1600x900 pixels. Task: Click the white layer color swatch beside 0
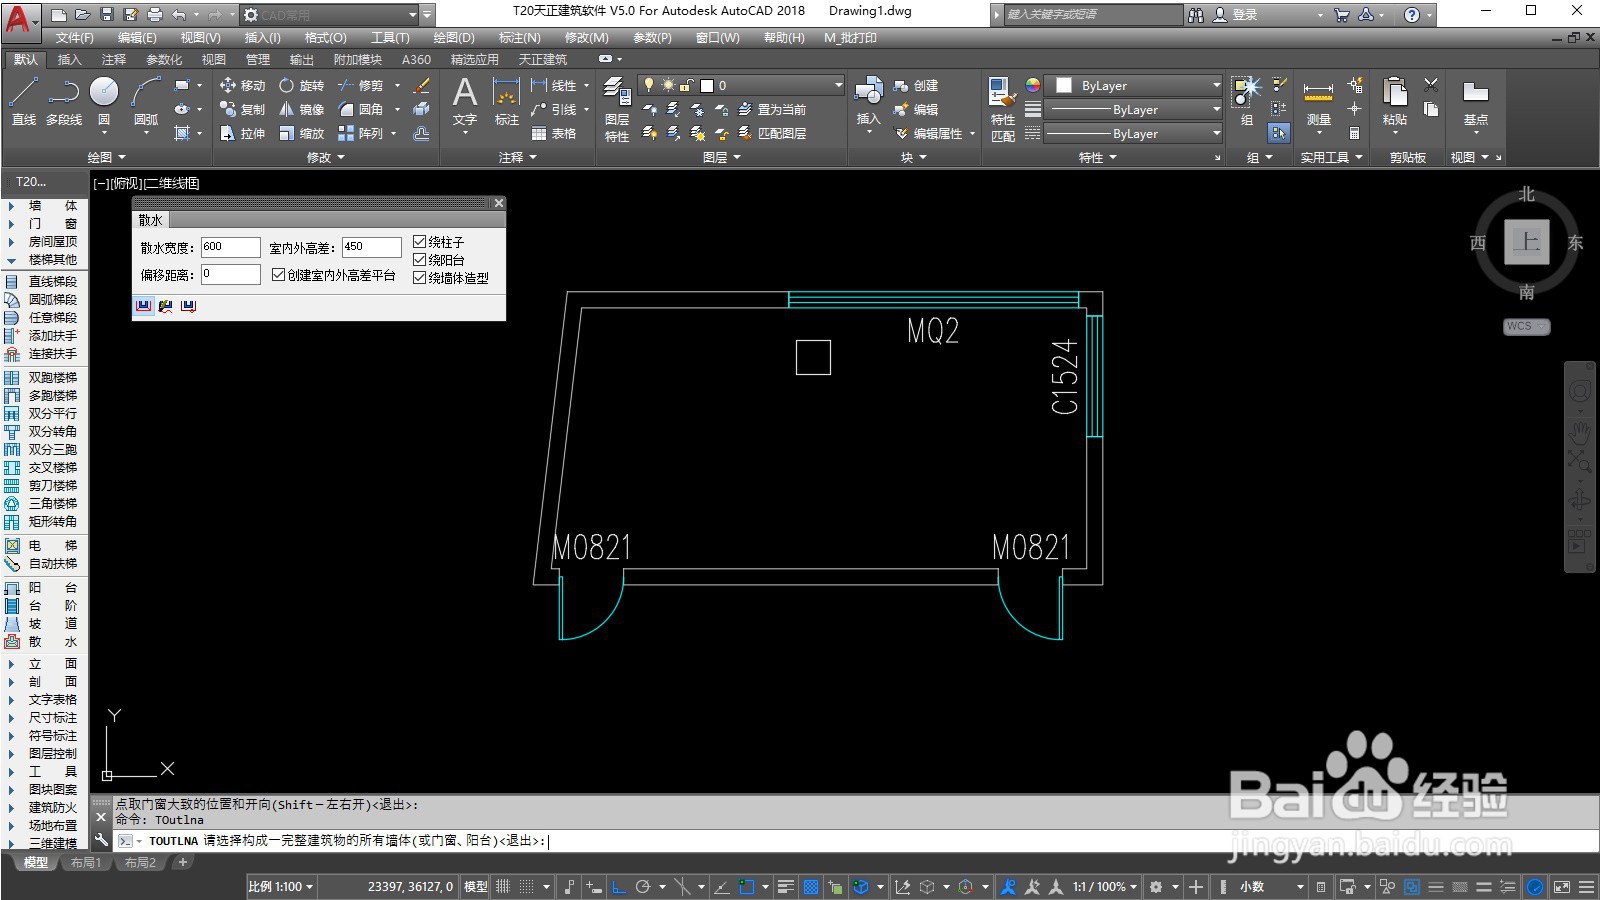point(707,86)
